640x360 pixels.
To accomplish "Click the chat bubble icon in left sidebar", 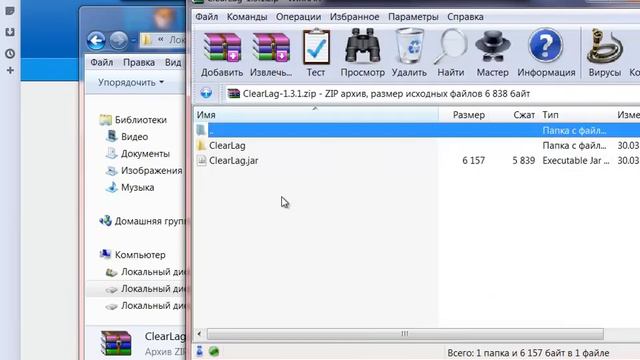I will (10, 11).
